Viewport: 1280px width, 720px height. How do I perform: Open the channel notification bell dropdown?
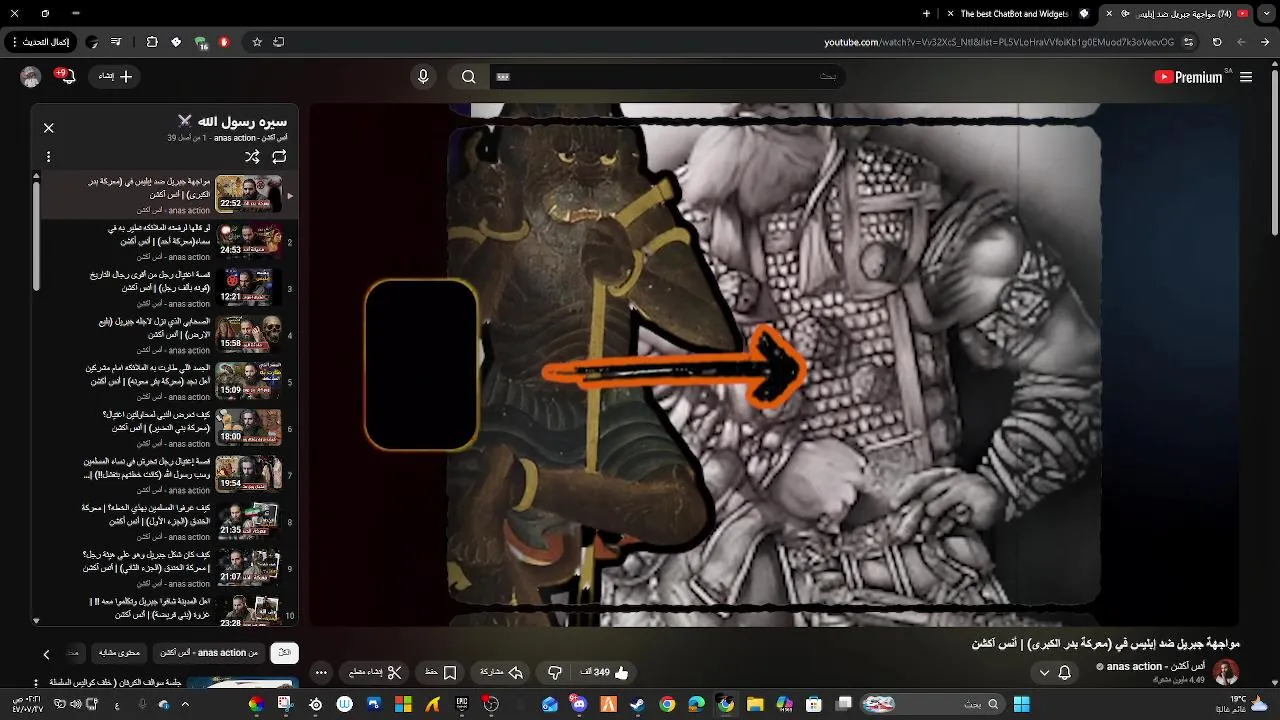[1055, 672]
